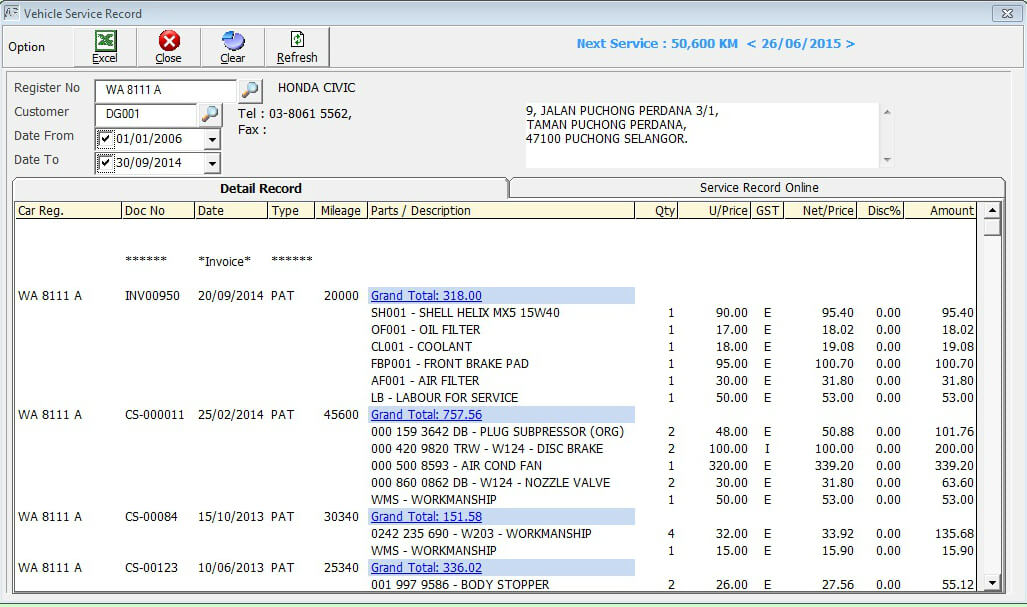Switch to the Service Record Online tab
Viewport: 1027px width, 607px height.
coord(758,188)
